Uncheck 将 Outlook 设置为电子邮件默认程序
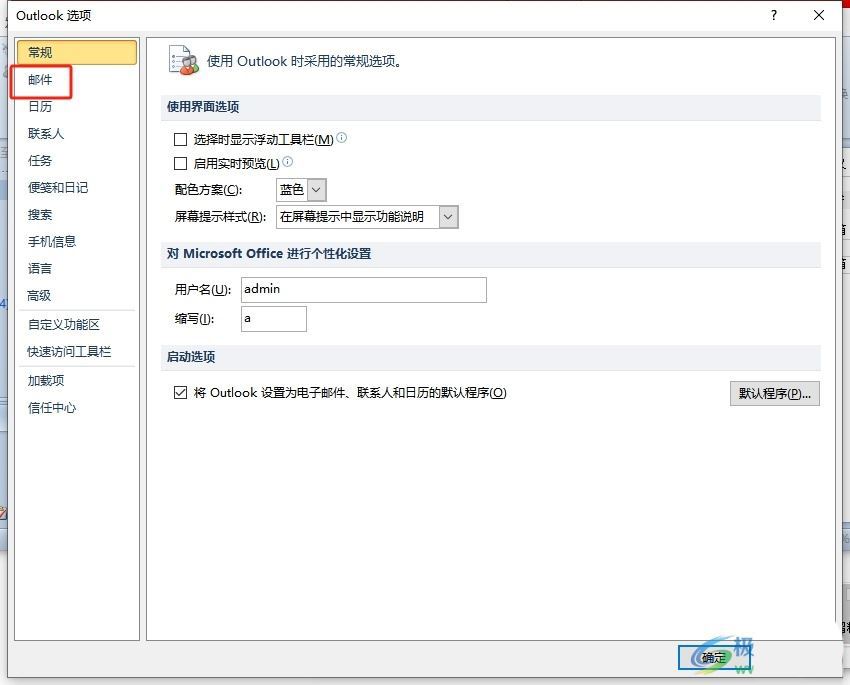This screenshot has height=685, width=850. (x=180, y=393)
